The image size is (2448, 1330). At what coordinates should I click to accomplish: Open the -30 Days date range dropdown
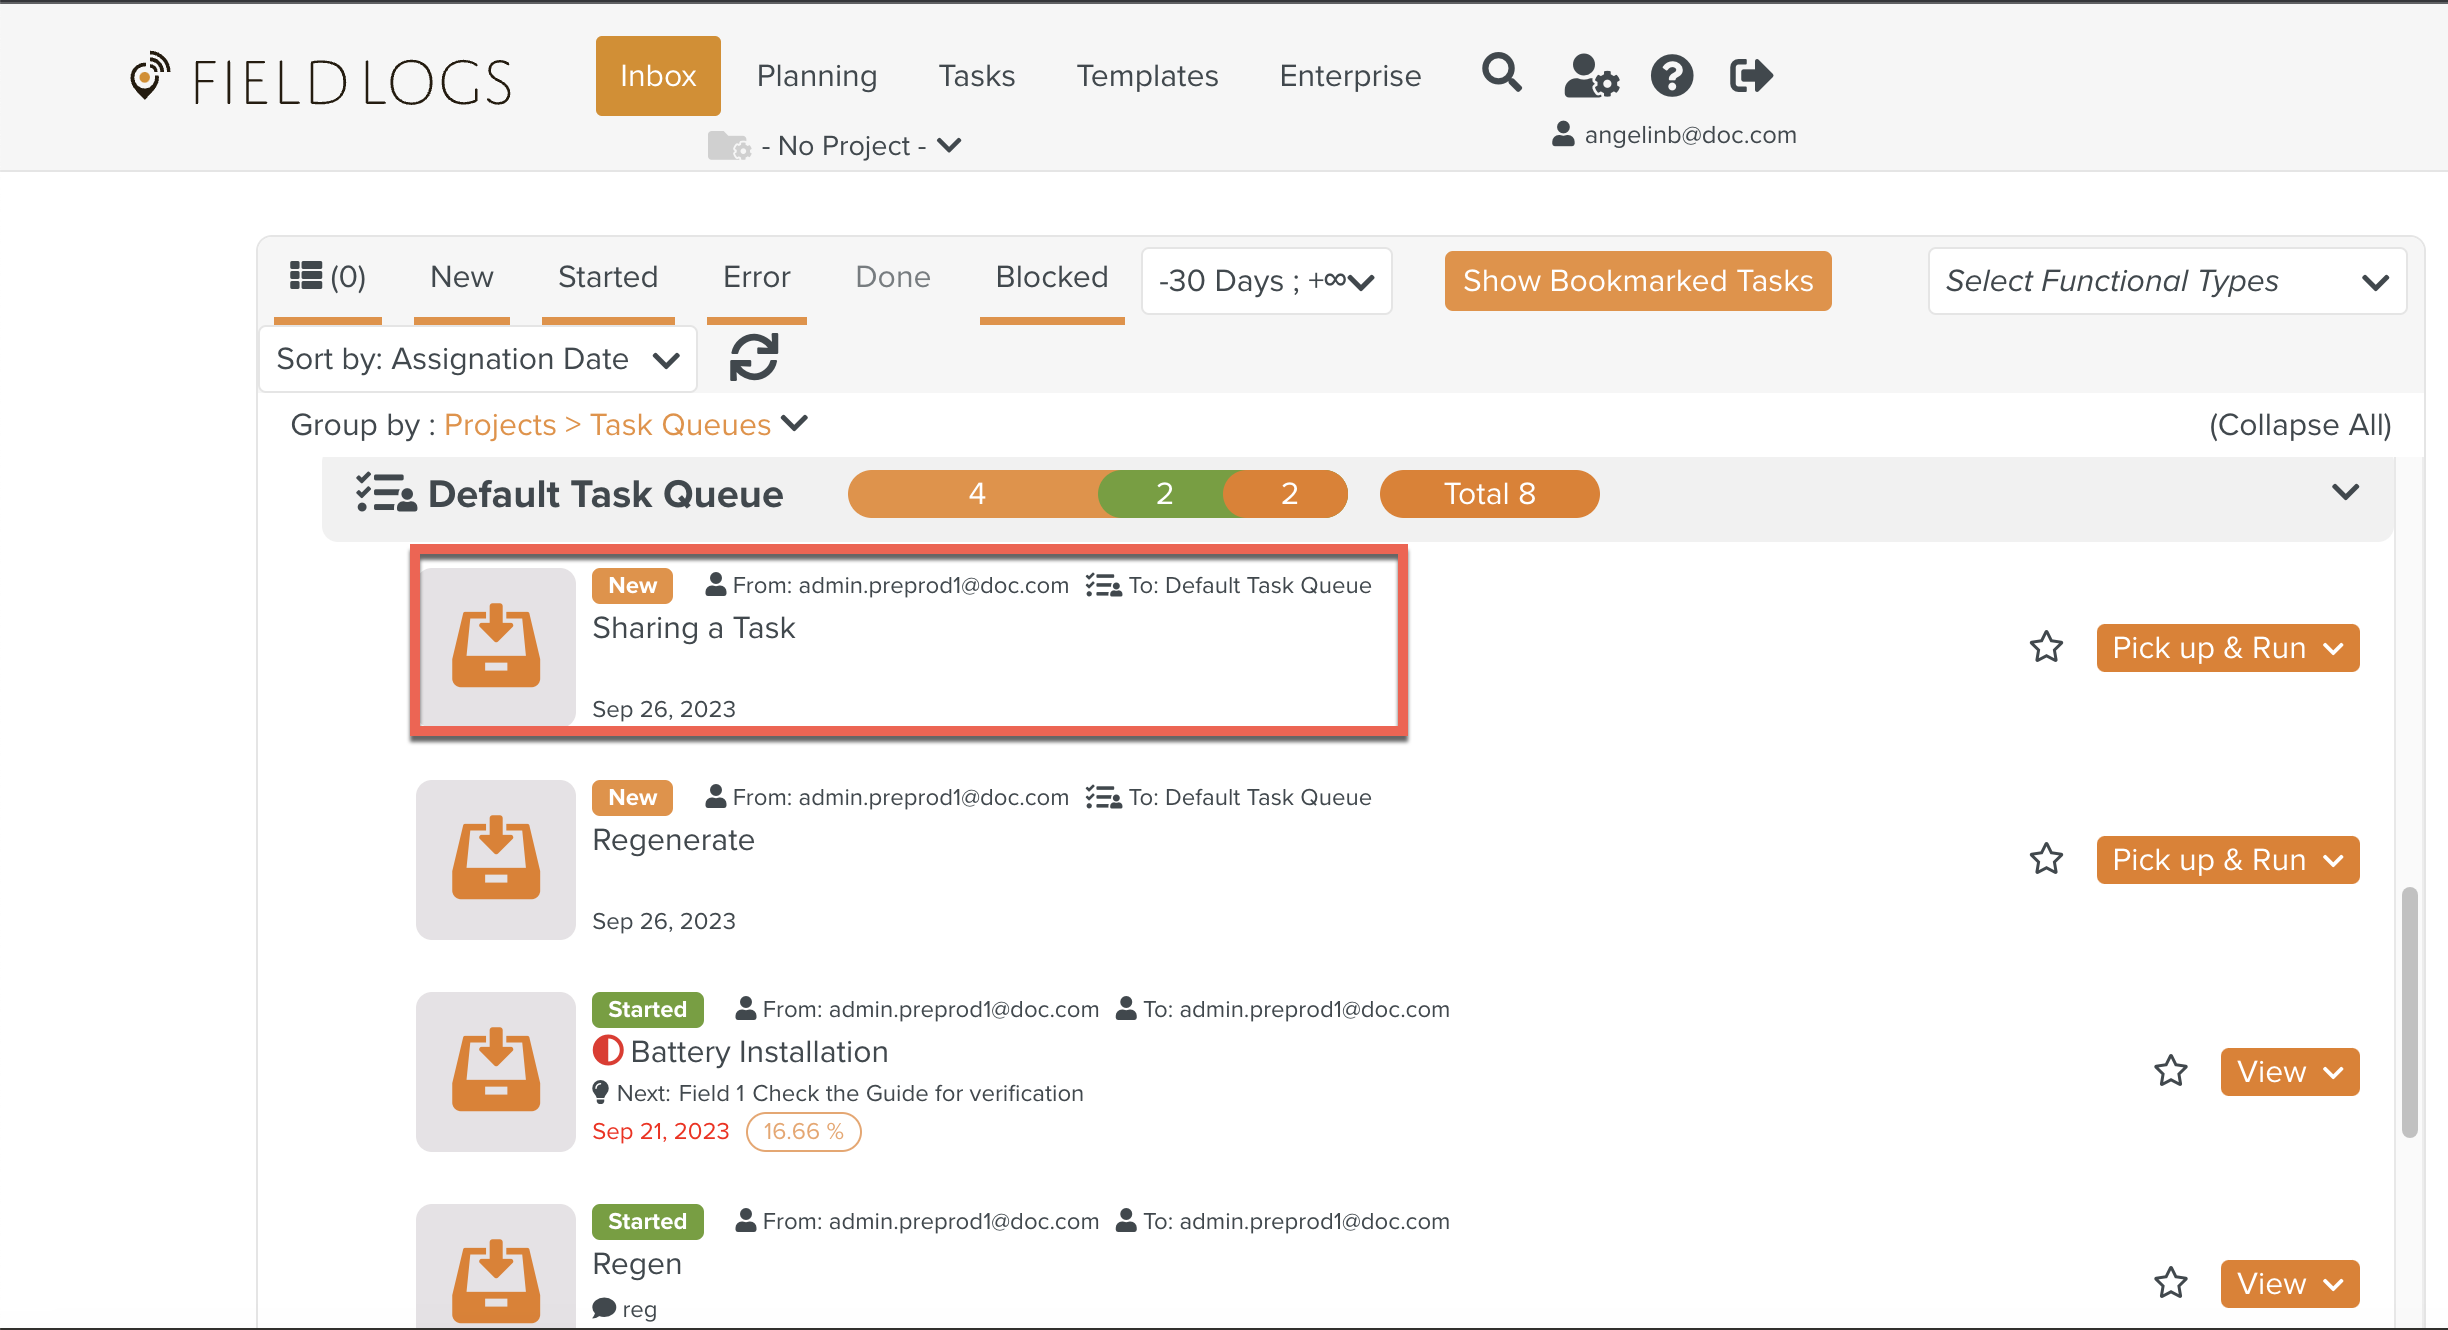[x=1266, y=281]
